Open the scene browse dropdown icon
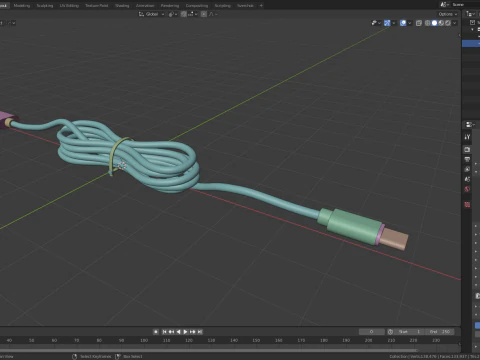This screenshot has height=360, width=480. click(444, 4)
